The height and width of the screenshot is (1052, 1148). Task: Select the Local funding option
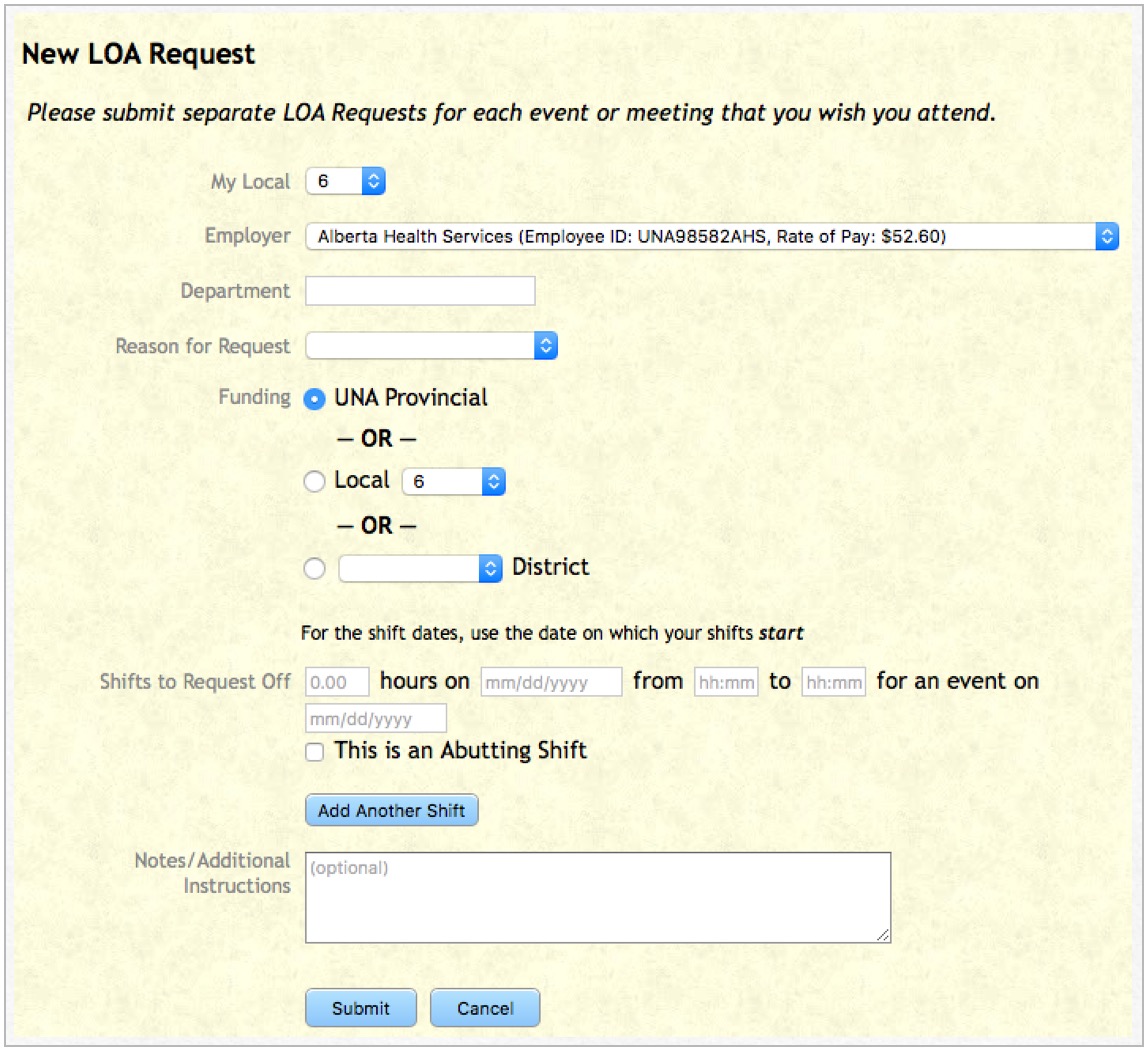coord(313,481)
